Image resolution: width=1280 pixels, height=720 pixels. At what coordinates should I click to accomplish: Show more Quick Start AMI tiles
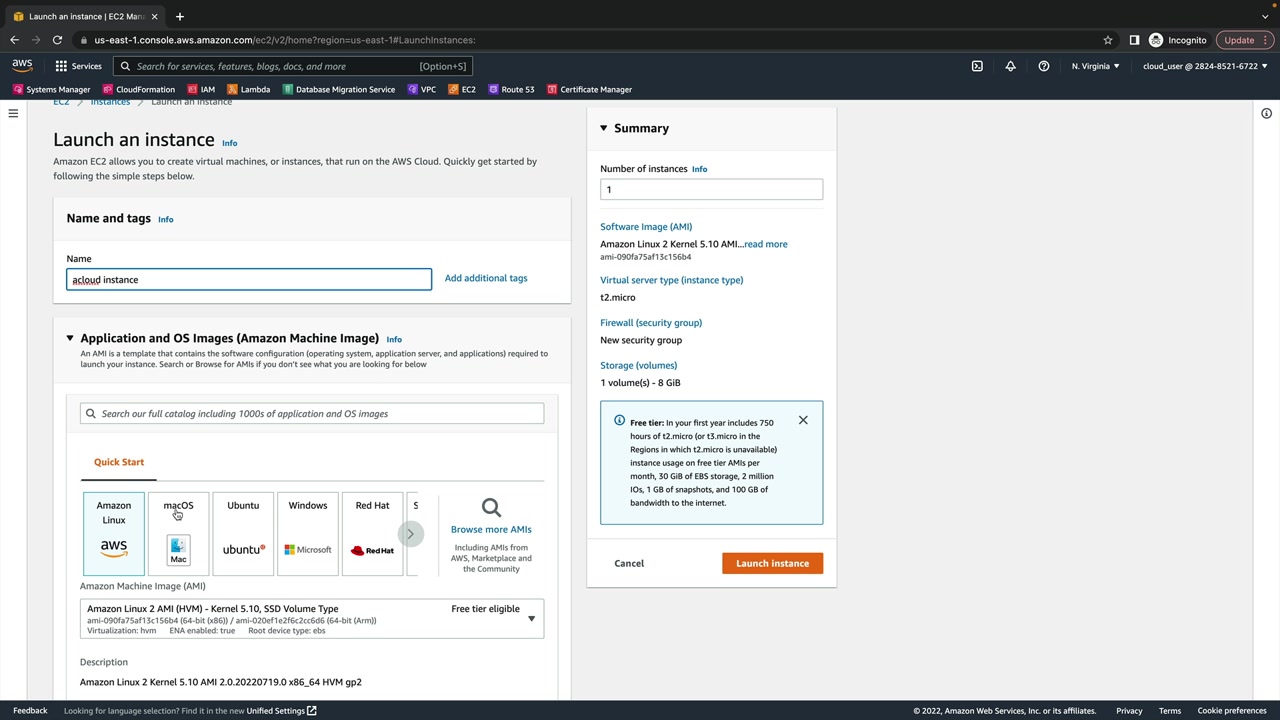tap(410, 534)
